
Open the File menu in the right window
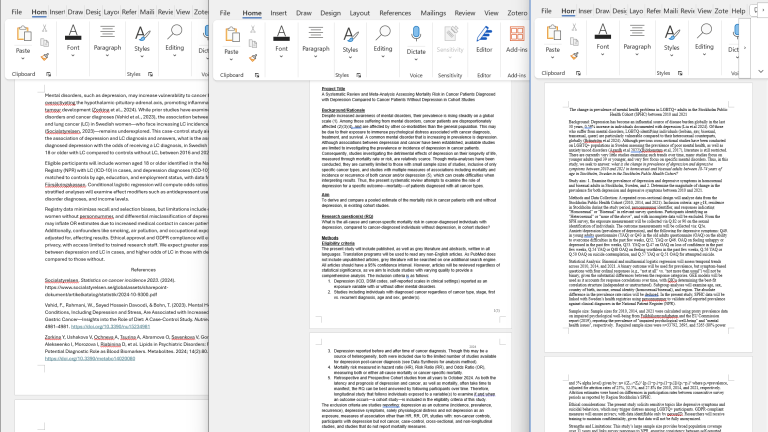(x=546, y=11)
